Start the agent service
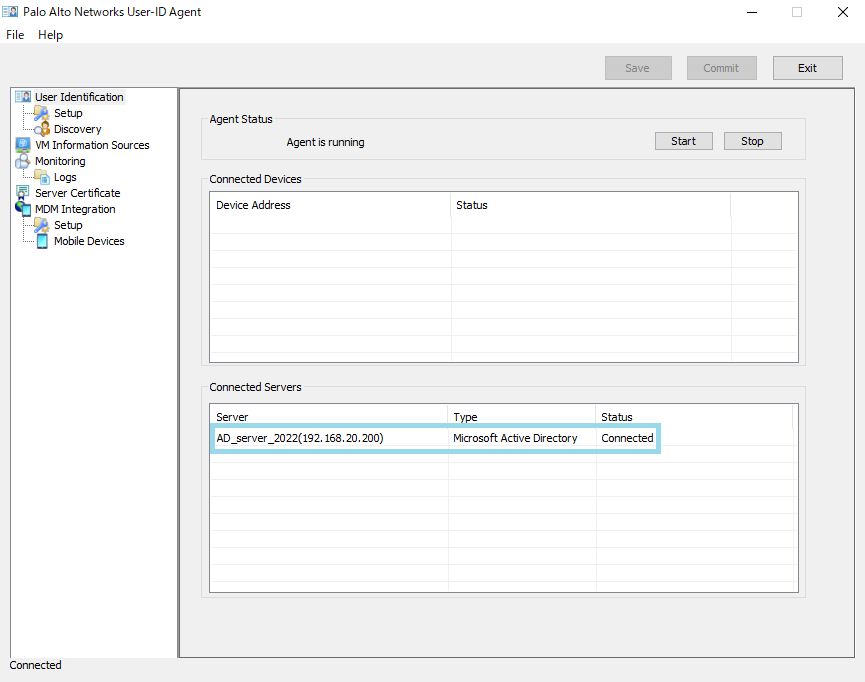865x682 pixels. 684,141
